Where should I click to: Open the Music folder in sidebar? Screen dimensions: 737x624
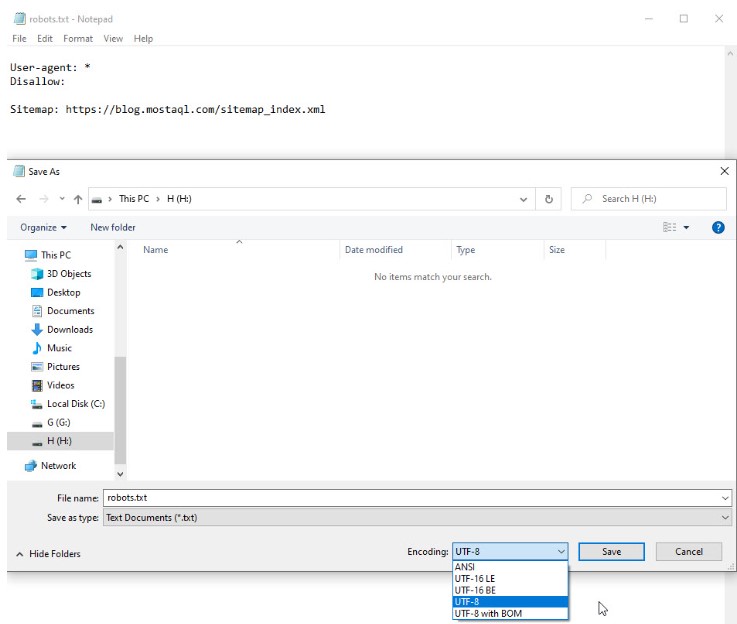pyautogui.click(x=51, y=348)
